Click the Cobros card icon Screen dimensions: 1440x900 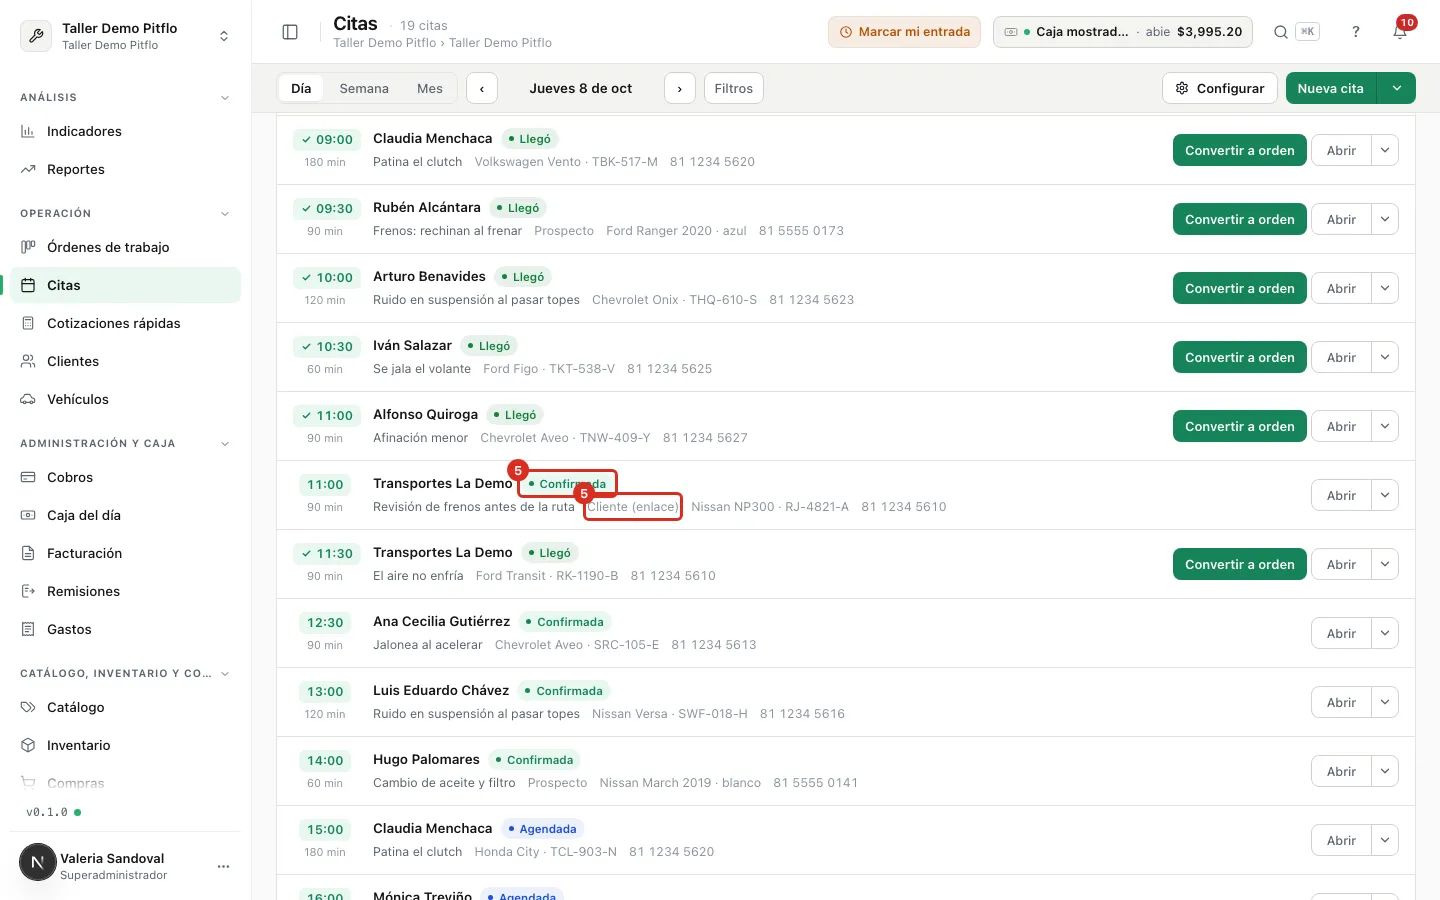(x=28, y=477)
